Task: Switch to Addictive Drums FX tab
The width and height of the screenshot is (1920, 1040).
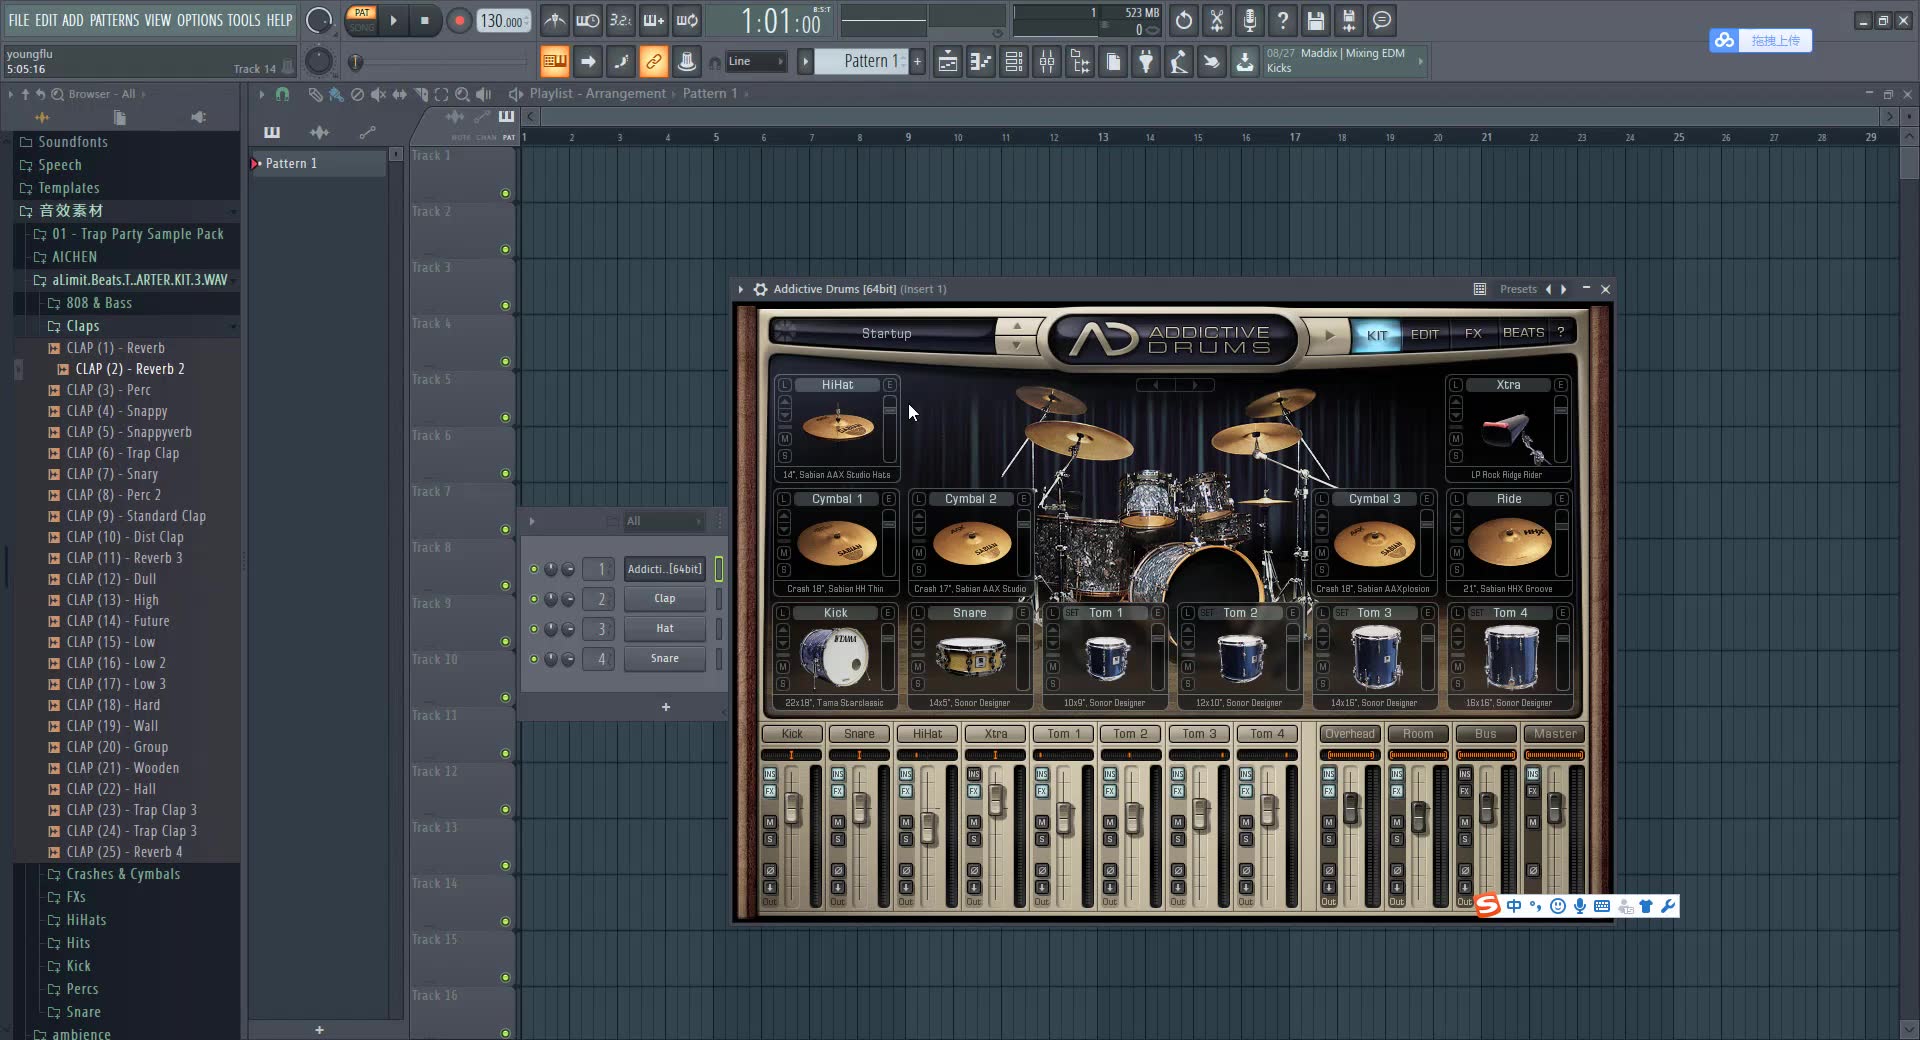Action: pyautogui.click(x=1473, y=334)
